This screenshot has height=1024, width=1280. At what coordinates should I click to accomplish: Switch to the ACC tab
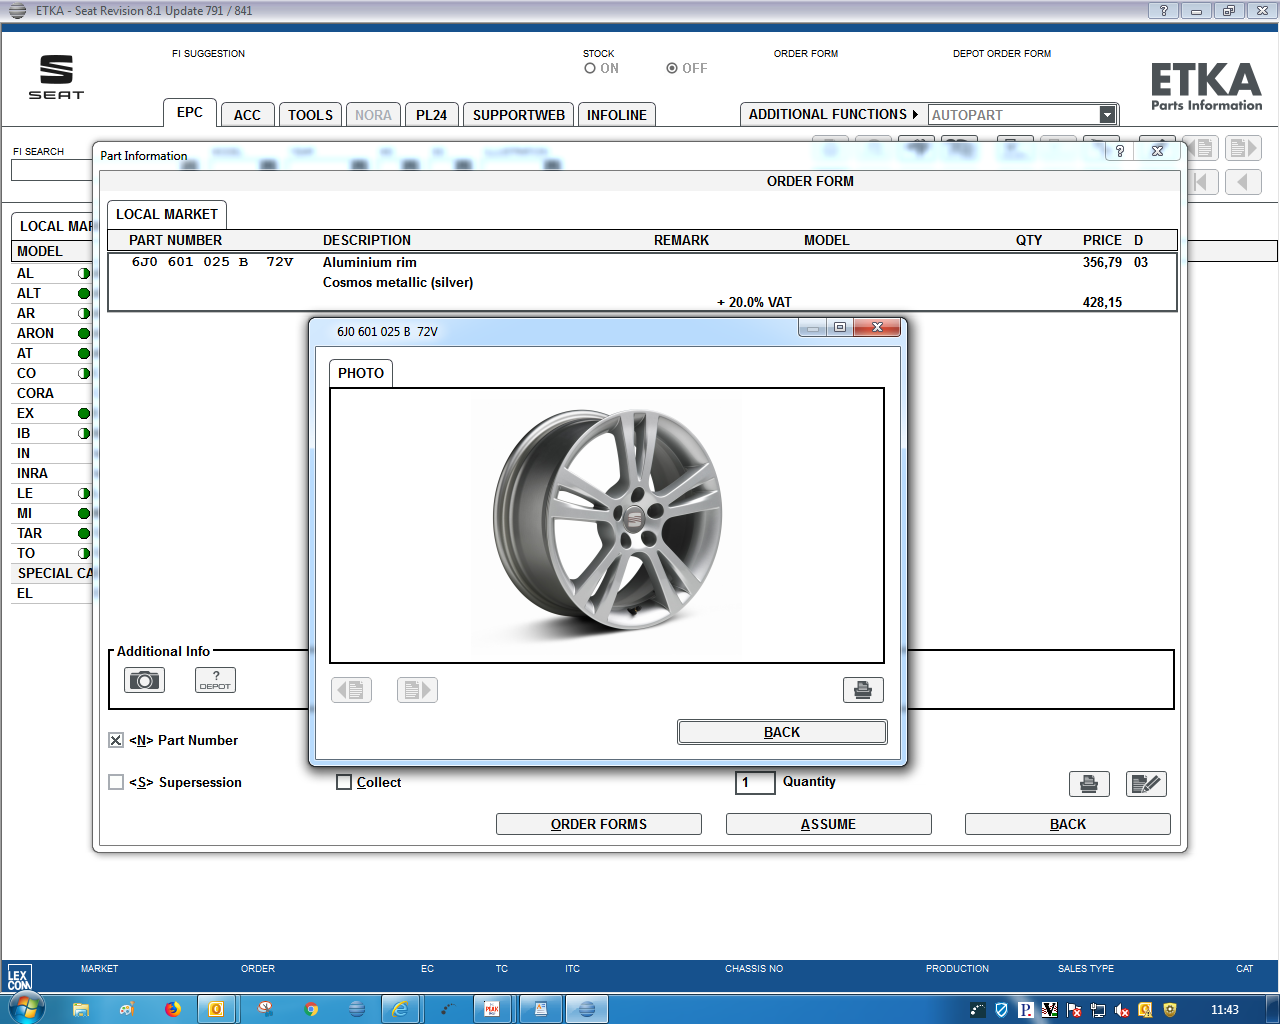click(x=247, y=115)
